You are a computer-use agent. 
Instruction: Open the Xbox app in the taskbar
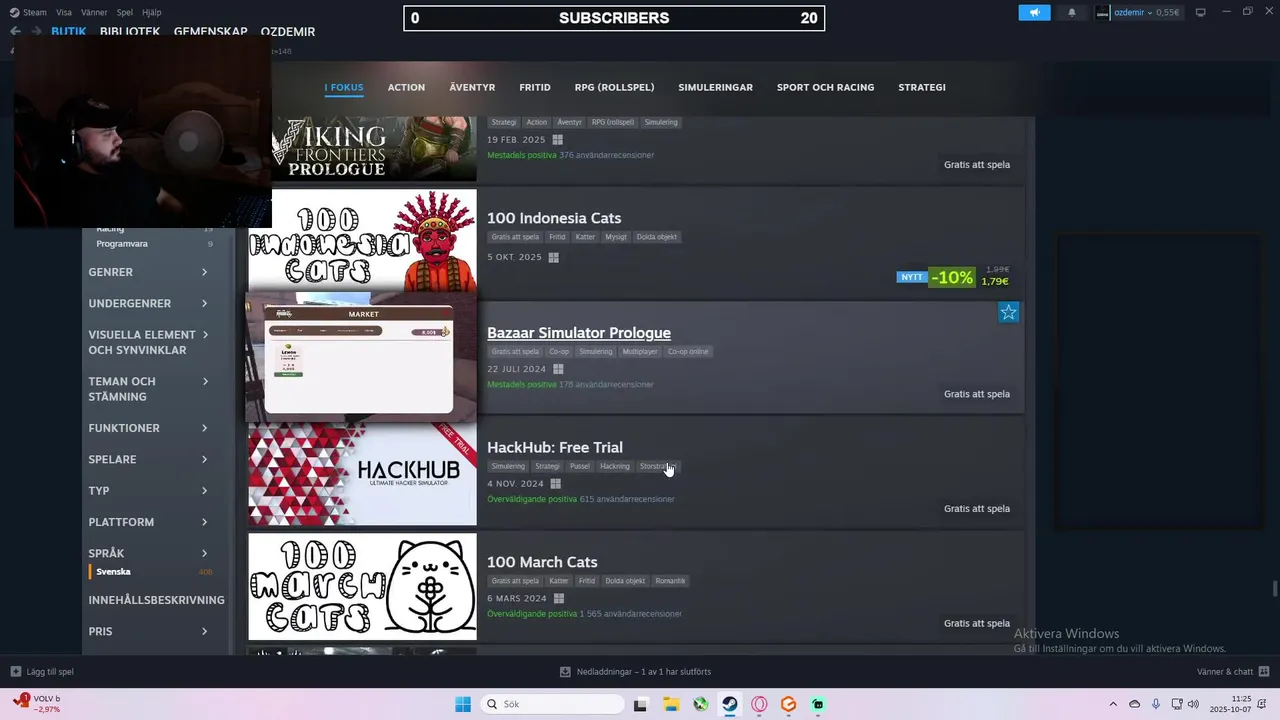click(x=700, y=704)
